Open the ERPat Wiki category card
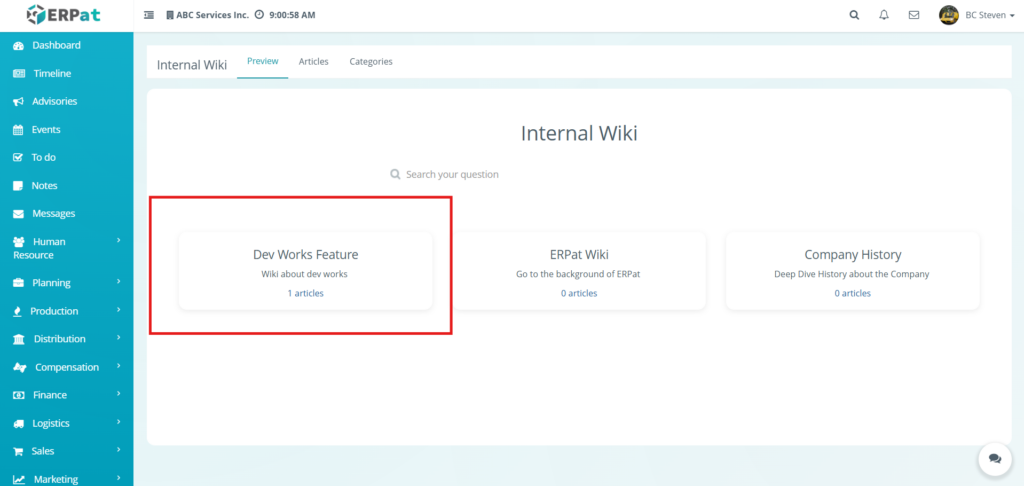1024x486 pixels. [579, 272]
